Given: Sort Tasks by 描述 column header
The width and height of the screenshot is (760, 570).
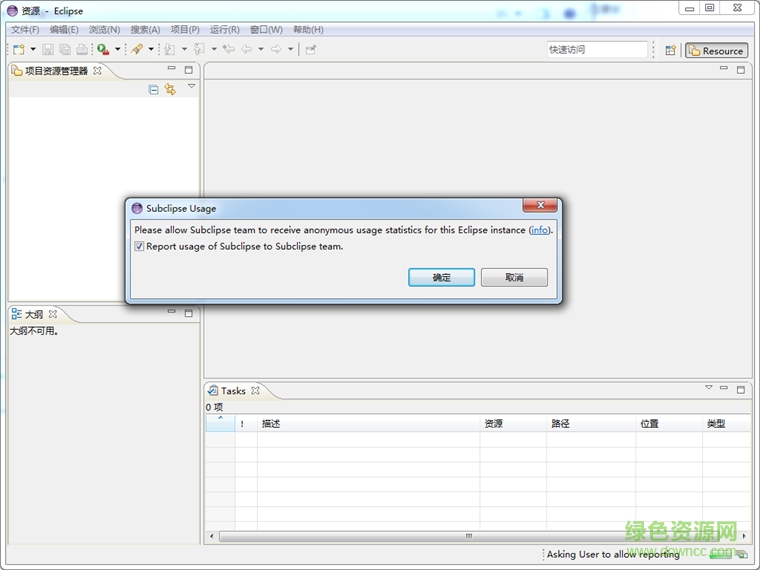Looking at the screenshot, I should coord(368,424).
